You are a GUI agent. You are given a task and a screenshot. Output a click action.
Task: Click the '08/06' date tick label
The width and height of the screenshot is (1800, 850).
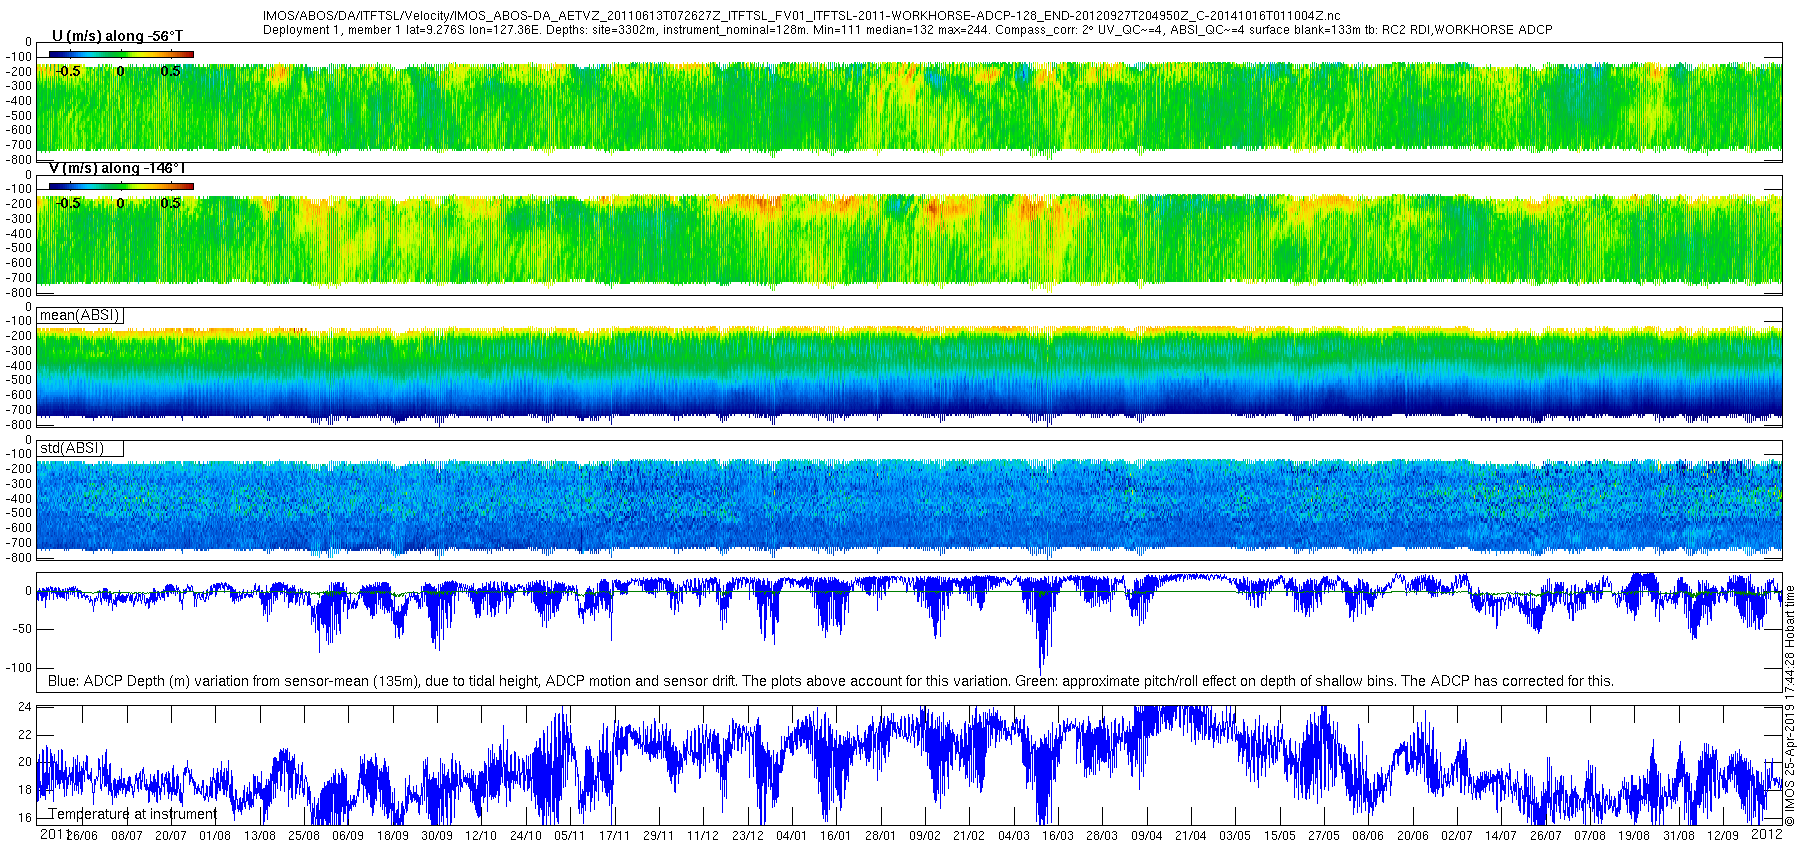tap(1368, 836)
